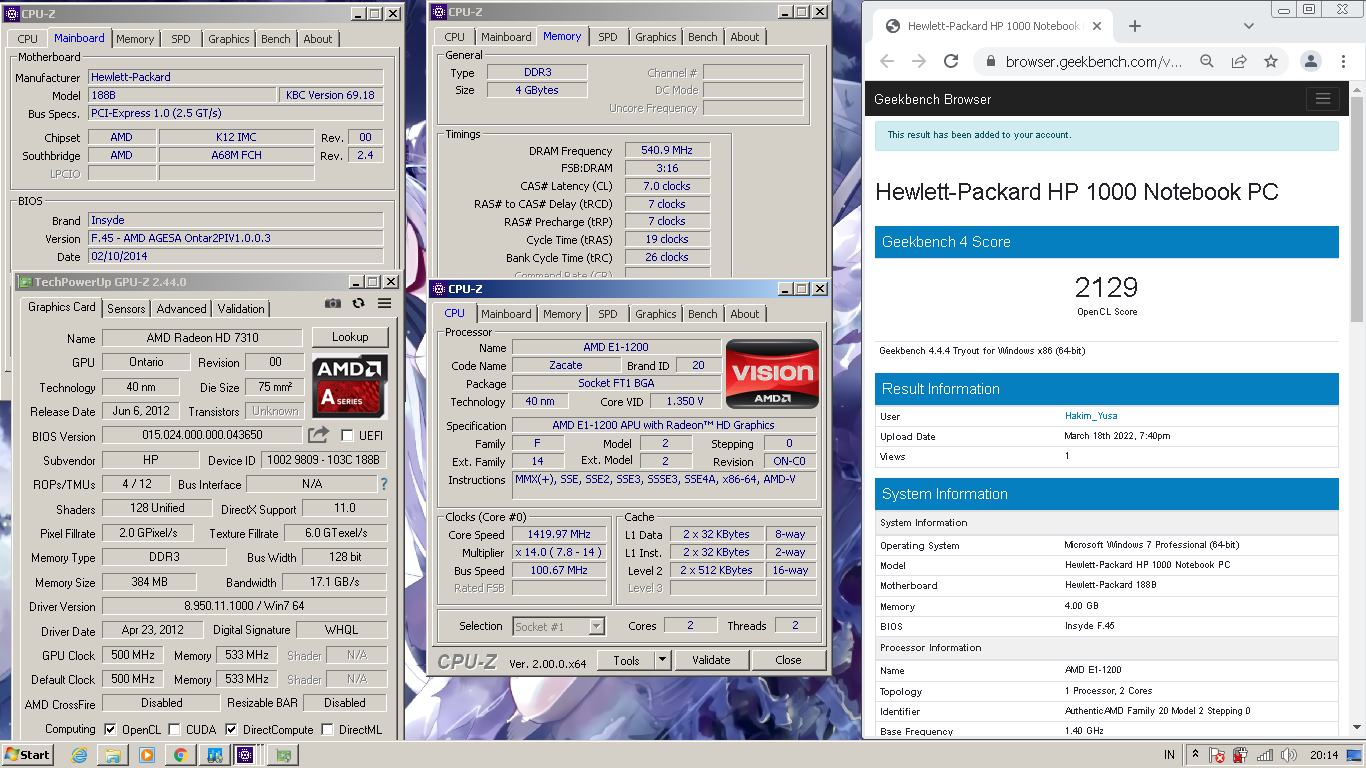Screen dimensions: 1366x768
Task: Open Google Chrome from the taskbar
Action: pos(180,755)
